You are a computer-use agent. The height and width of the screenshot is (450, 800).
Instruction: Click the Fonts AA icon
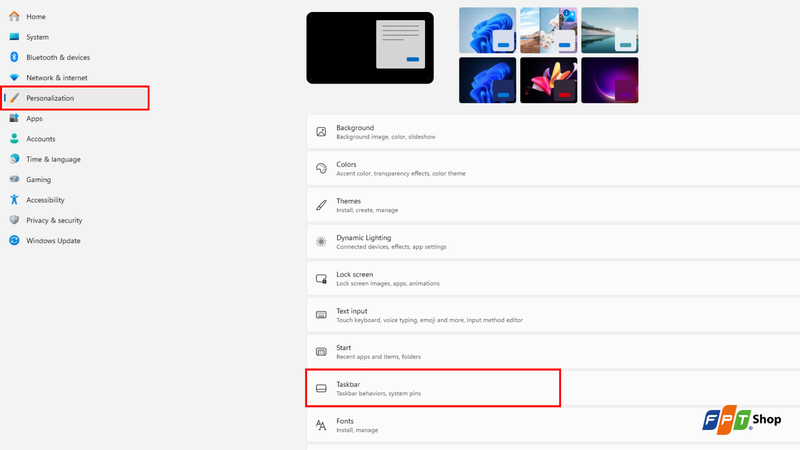(321, 425)
